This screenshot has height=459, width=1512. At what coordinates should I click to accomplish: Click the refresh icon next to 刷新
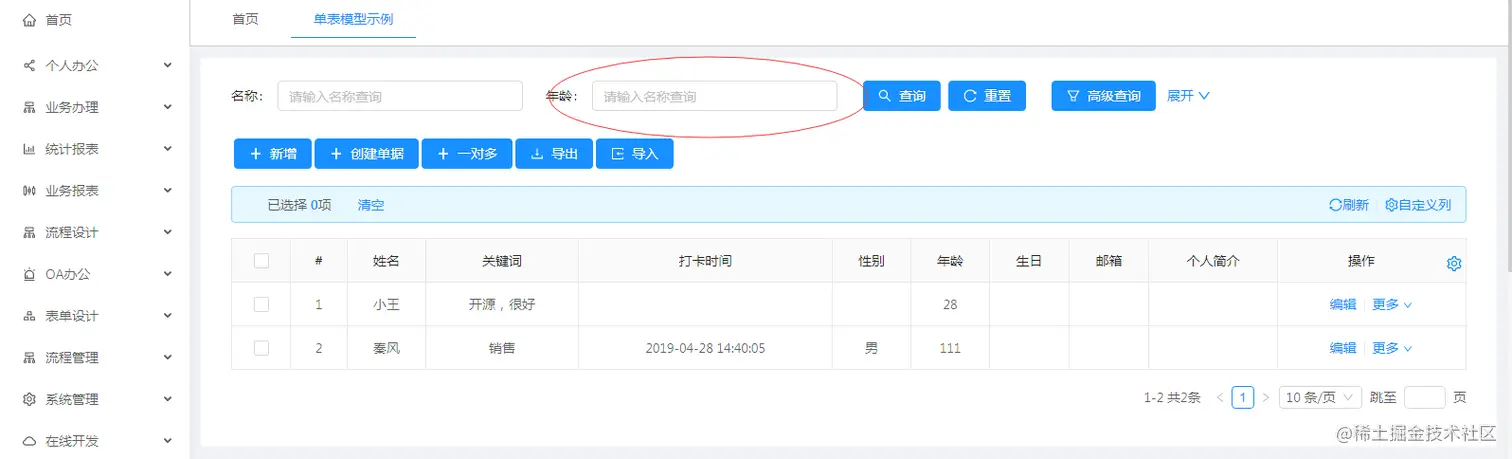coord(1335,205)
